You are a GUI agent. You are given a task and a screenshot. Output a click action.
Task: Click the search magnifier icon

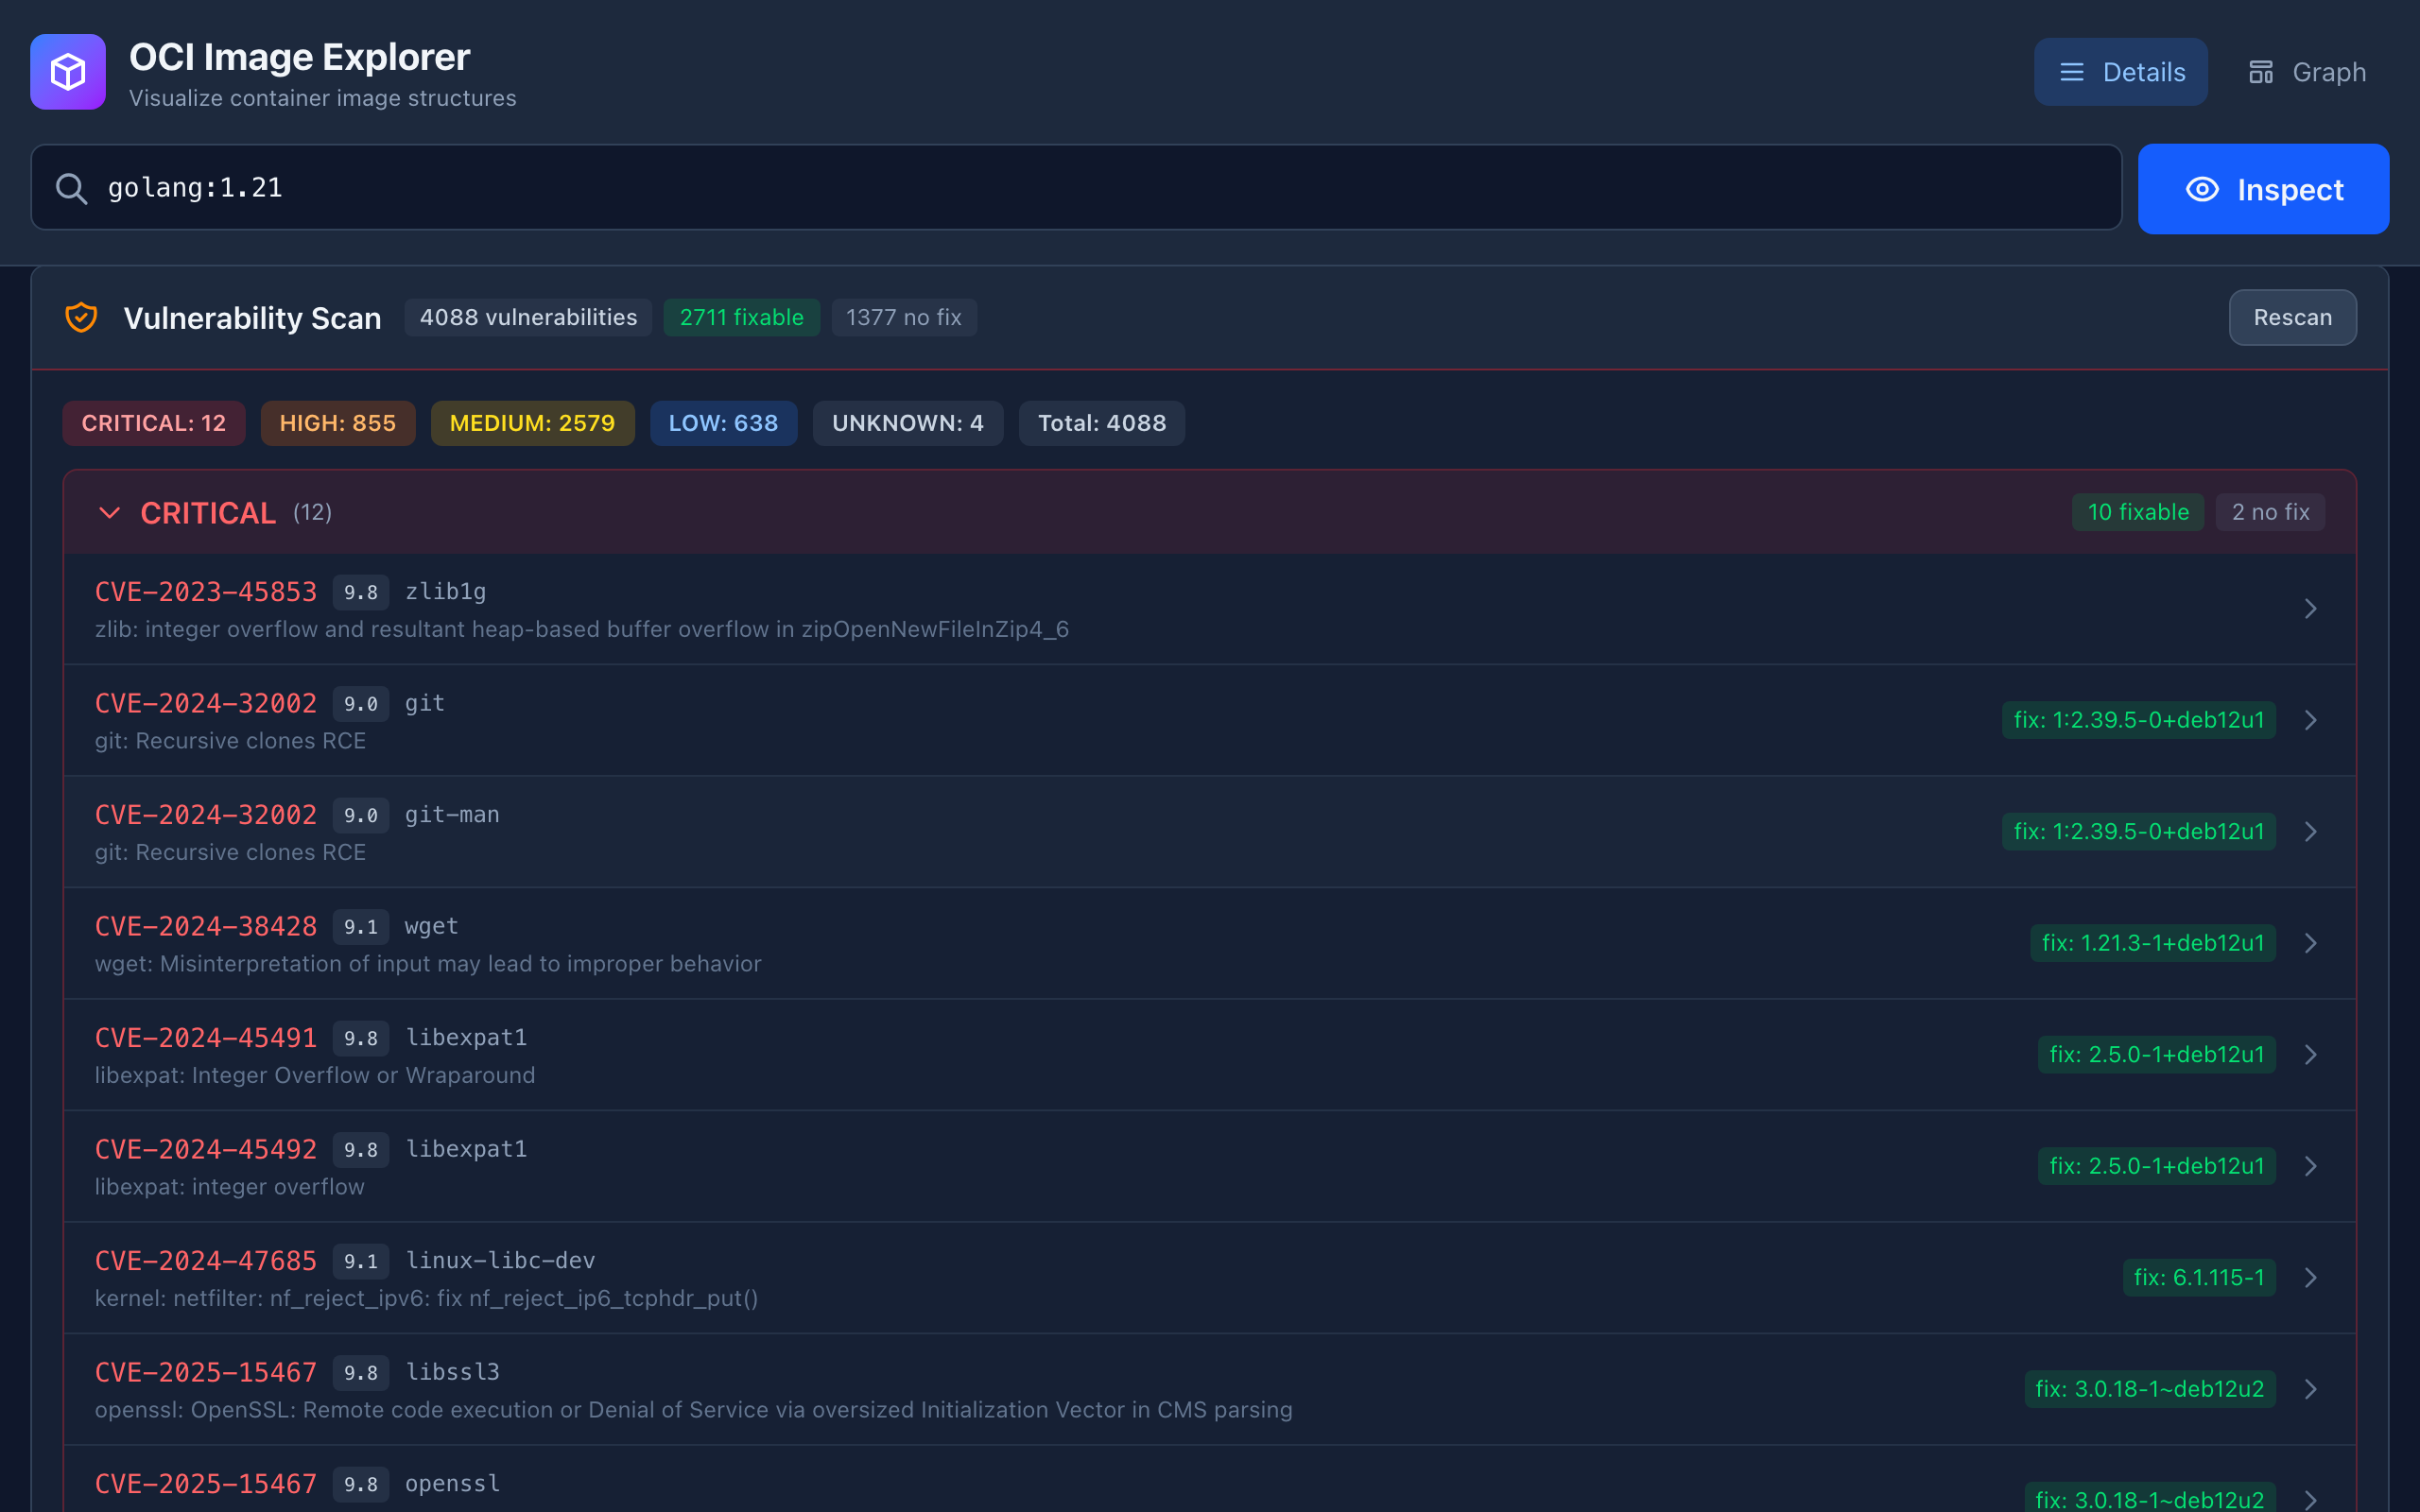[71, 188]
